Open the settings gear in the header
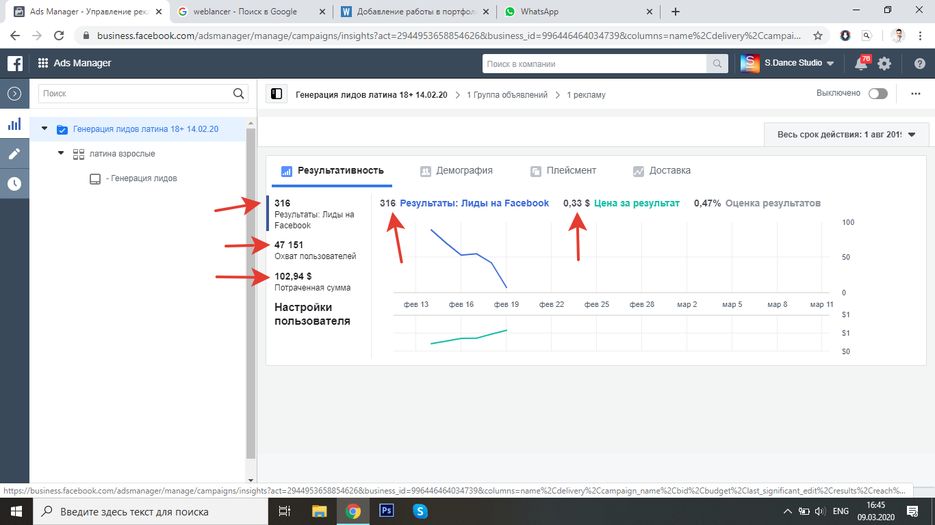This screenshot has width=935, height=525. pos(885,63)
